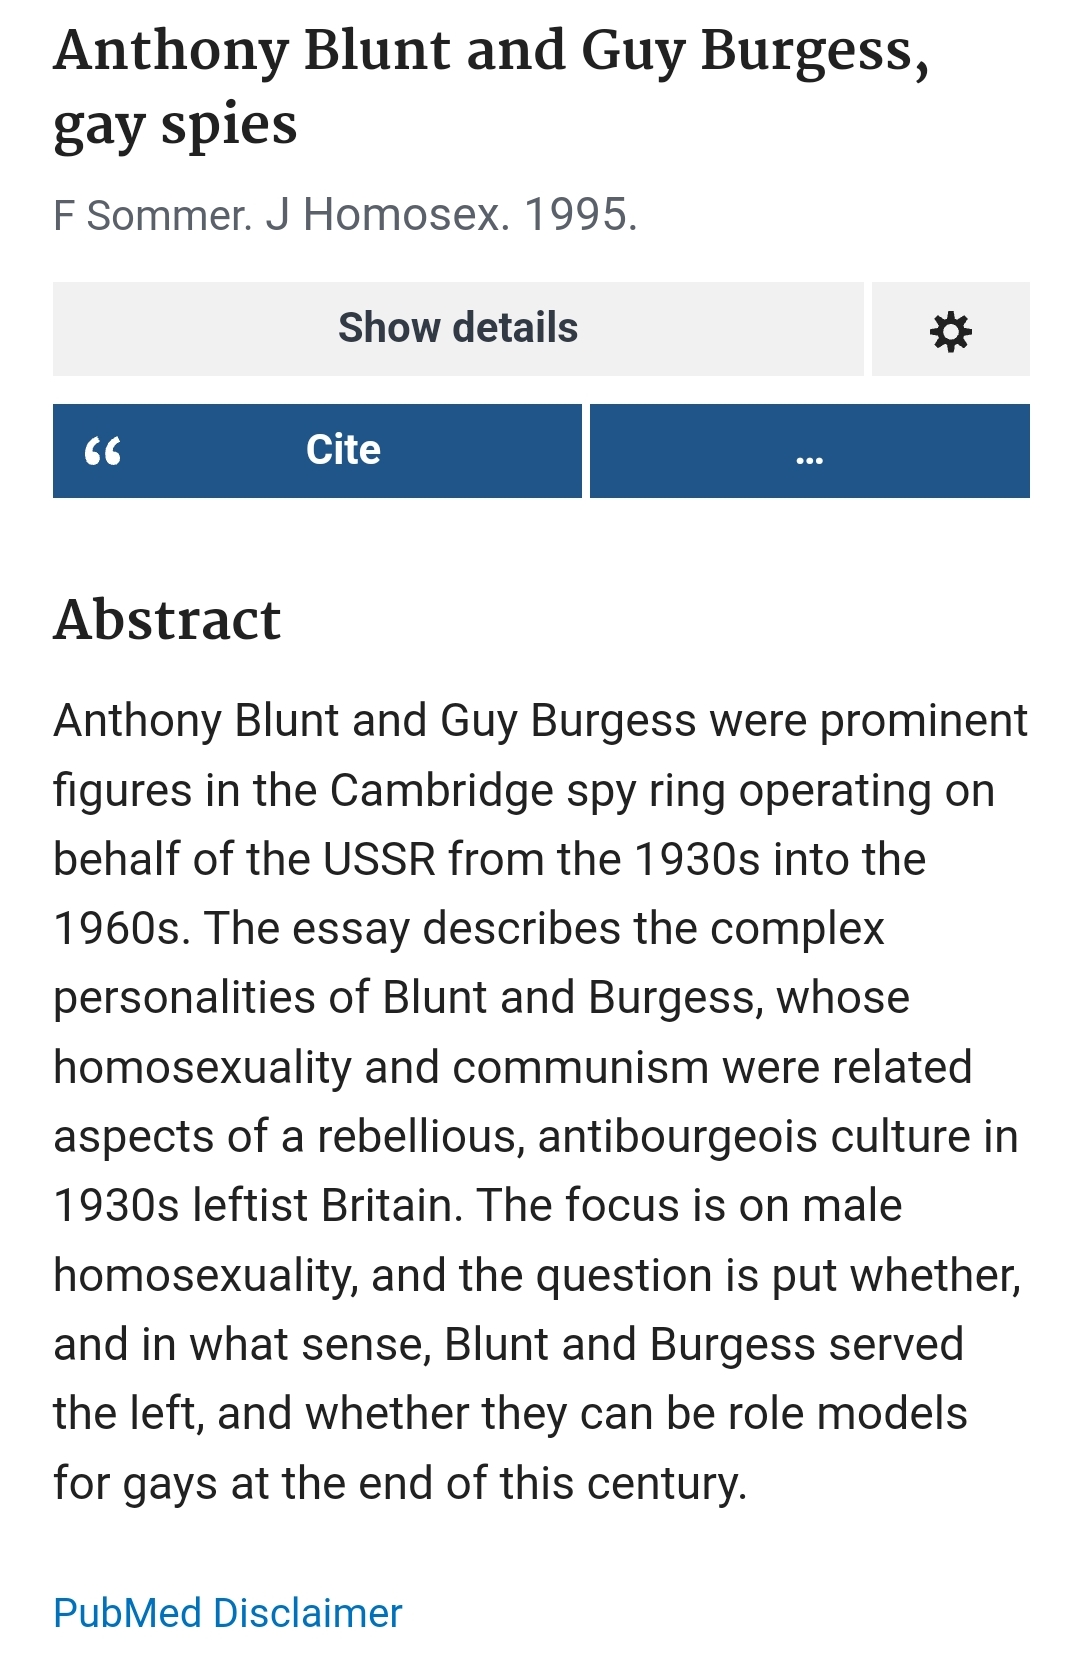Click the Abstract section heading

[167, 620]
